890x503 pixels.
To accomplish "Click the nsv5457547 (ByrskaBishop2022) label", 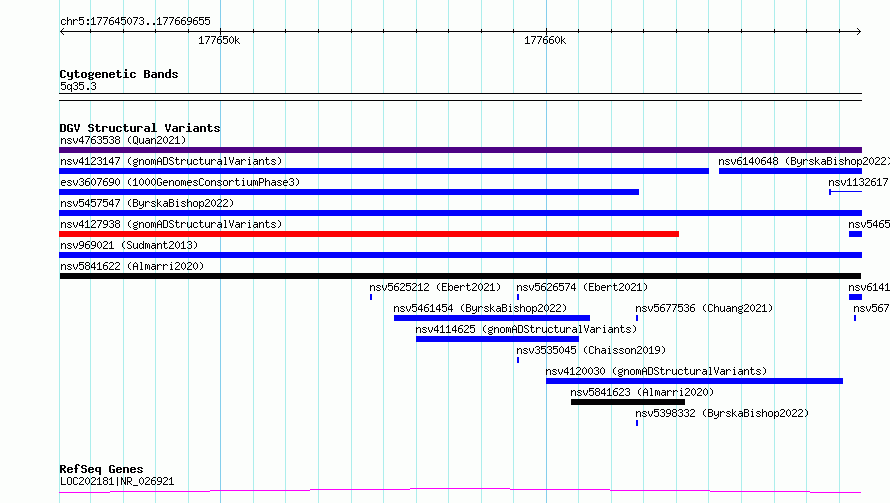I will (147, 203).
